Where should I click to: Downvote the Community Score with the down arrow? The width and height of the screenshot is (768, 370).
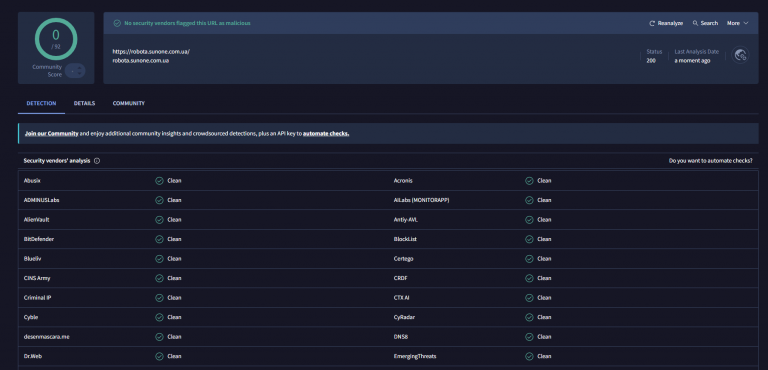point(79,74)
